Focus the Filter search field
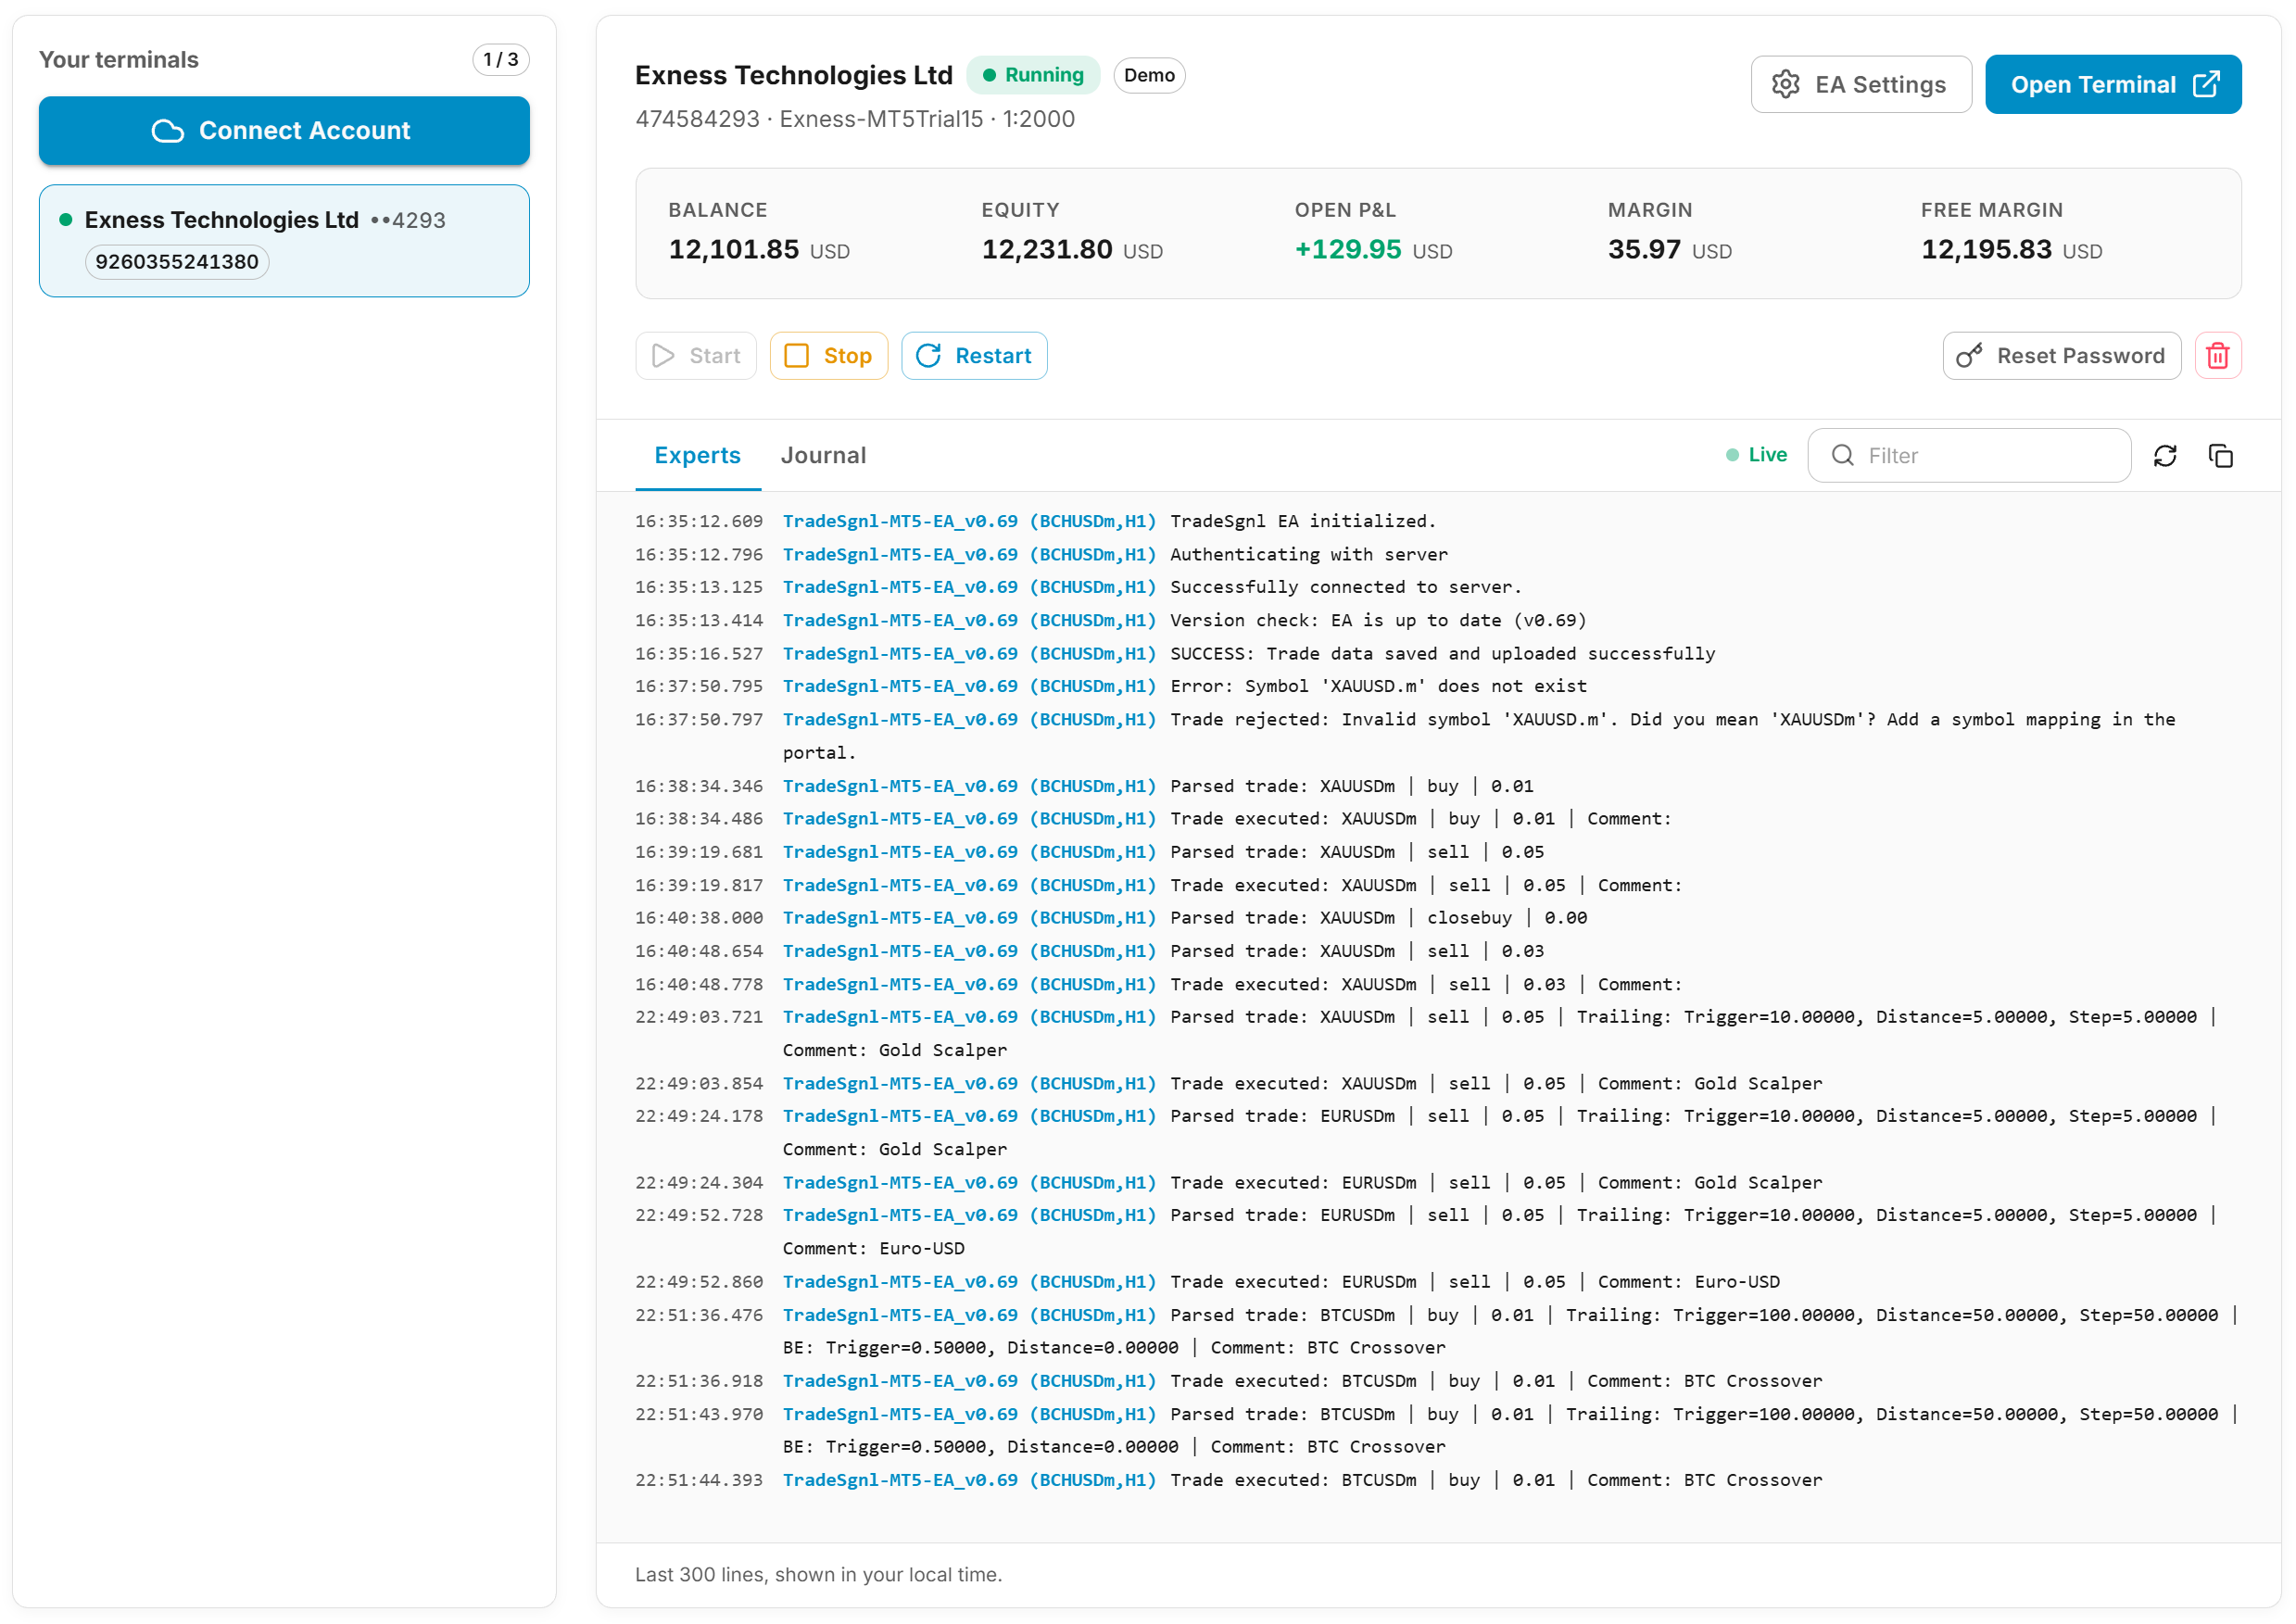 point(1969,456)
